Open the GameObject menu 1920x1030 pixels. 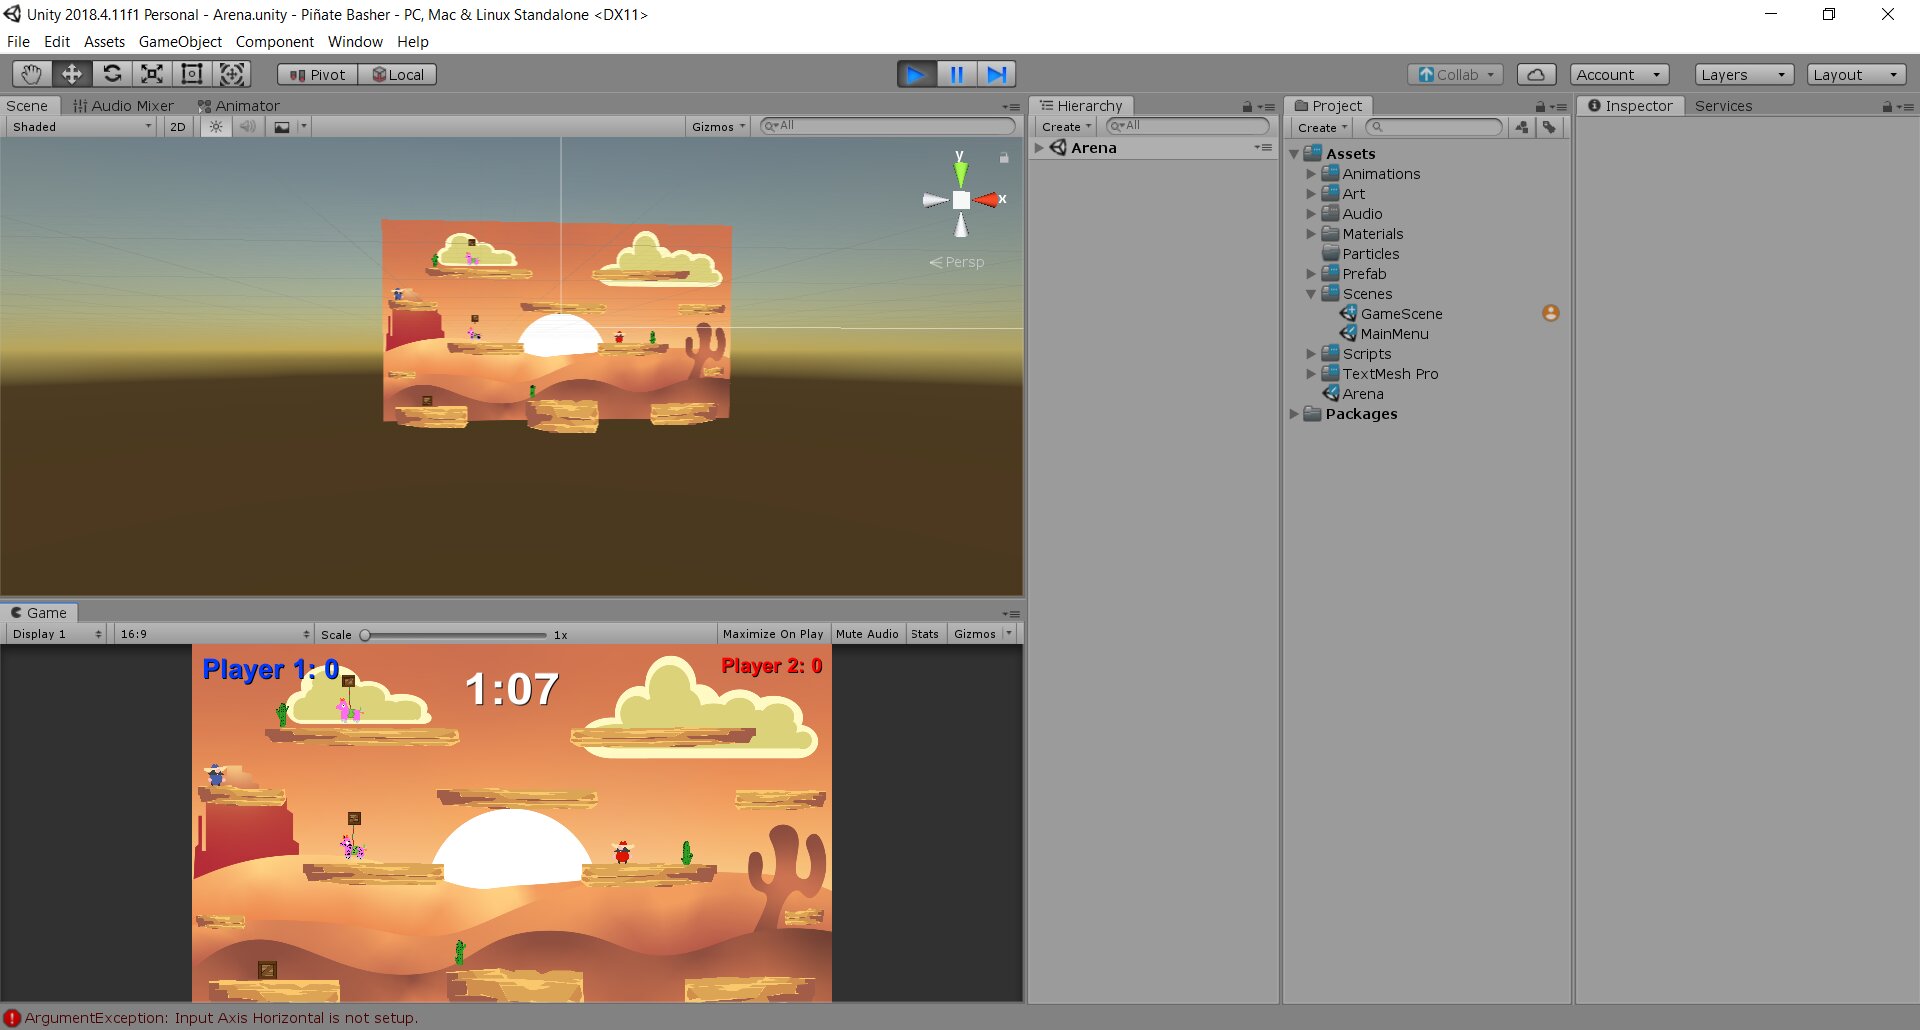coord(180,42)
